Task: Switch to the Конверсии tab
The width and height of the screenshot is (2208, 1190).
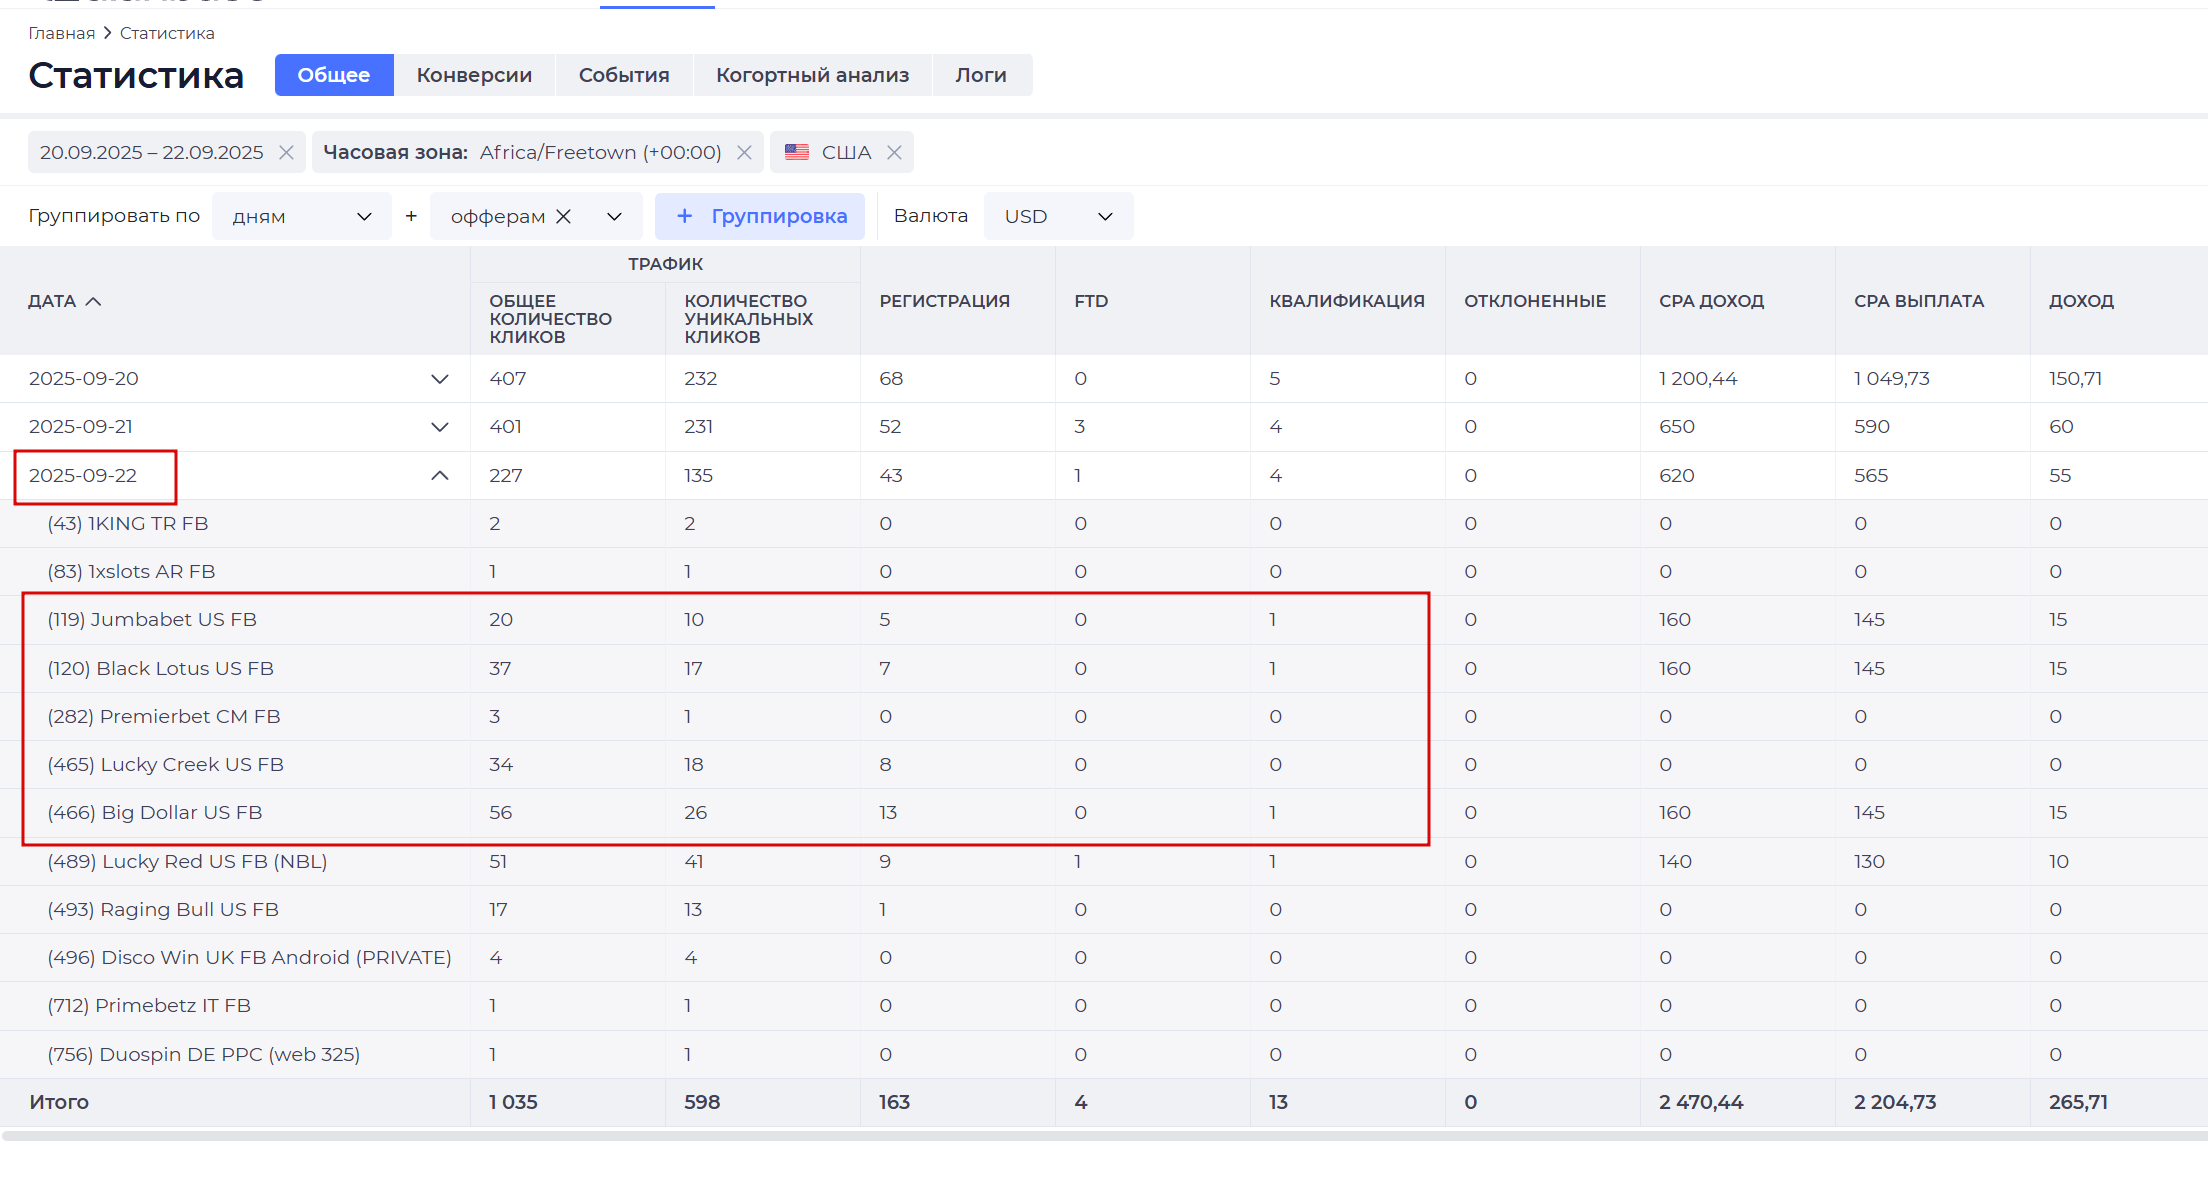Action: [474, 75]
